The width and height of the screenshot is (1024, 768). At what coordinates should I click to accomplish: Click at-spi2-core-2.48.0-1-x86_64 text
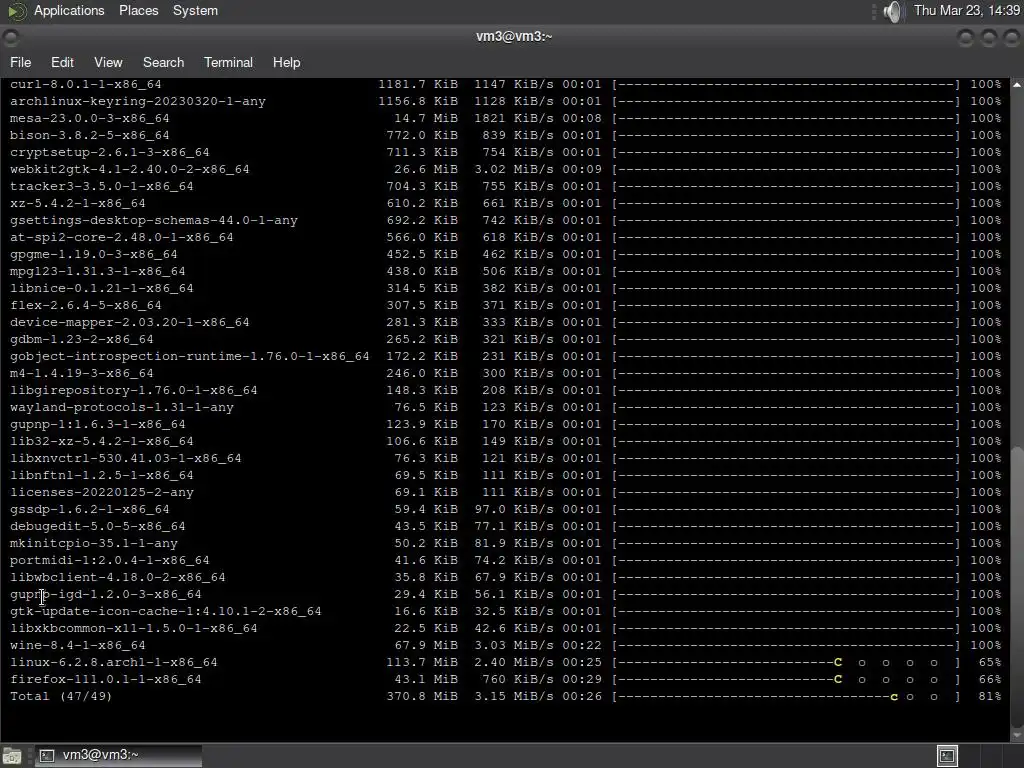121,237
